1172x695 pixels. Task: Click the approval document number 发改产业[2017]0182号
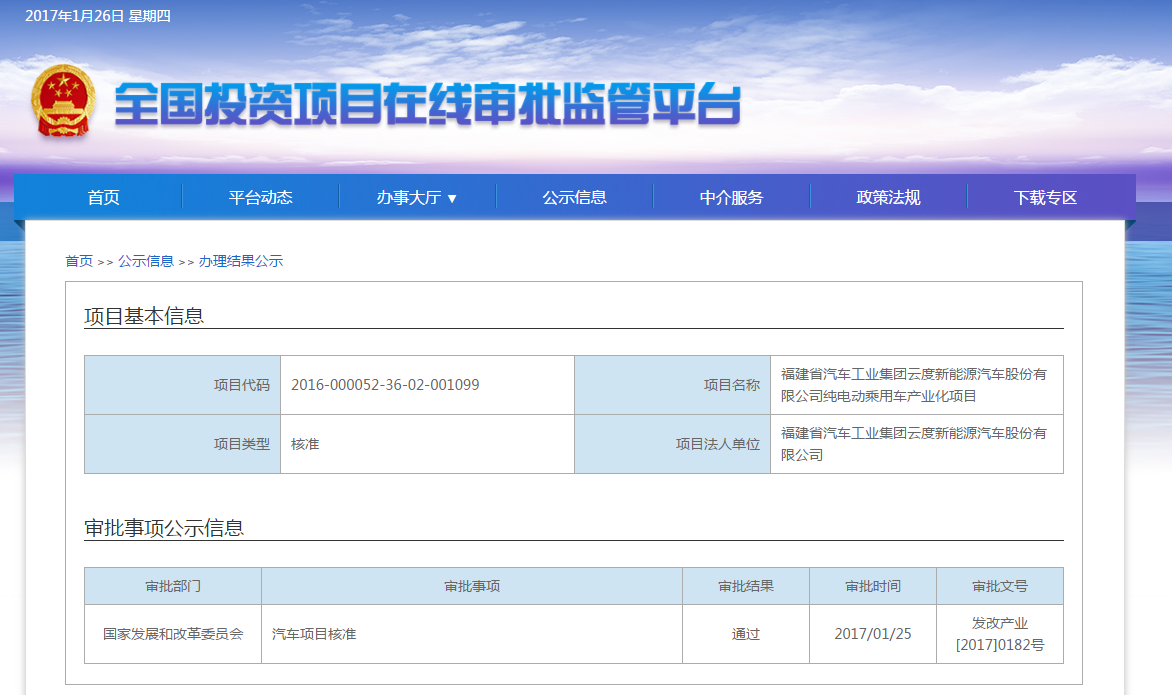(999, 634)
